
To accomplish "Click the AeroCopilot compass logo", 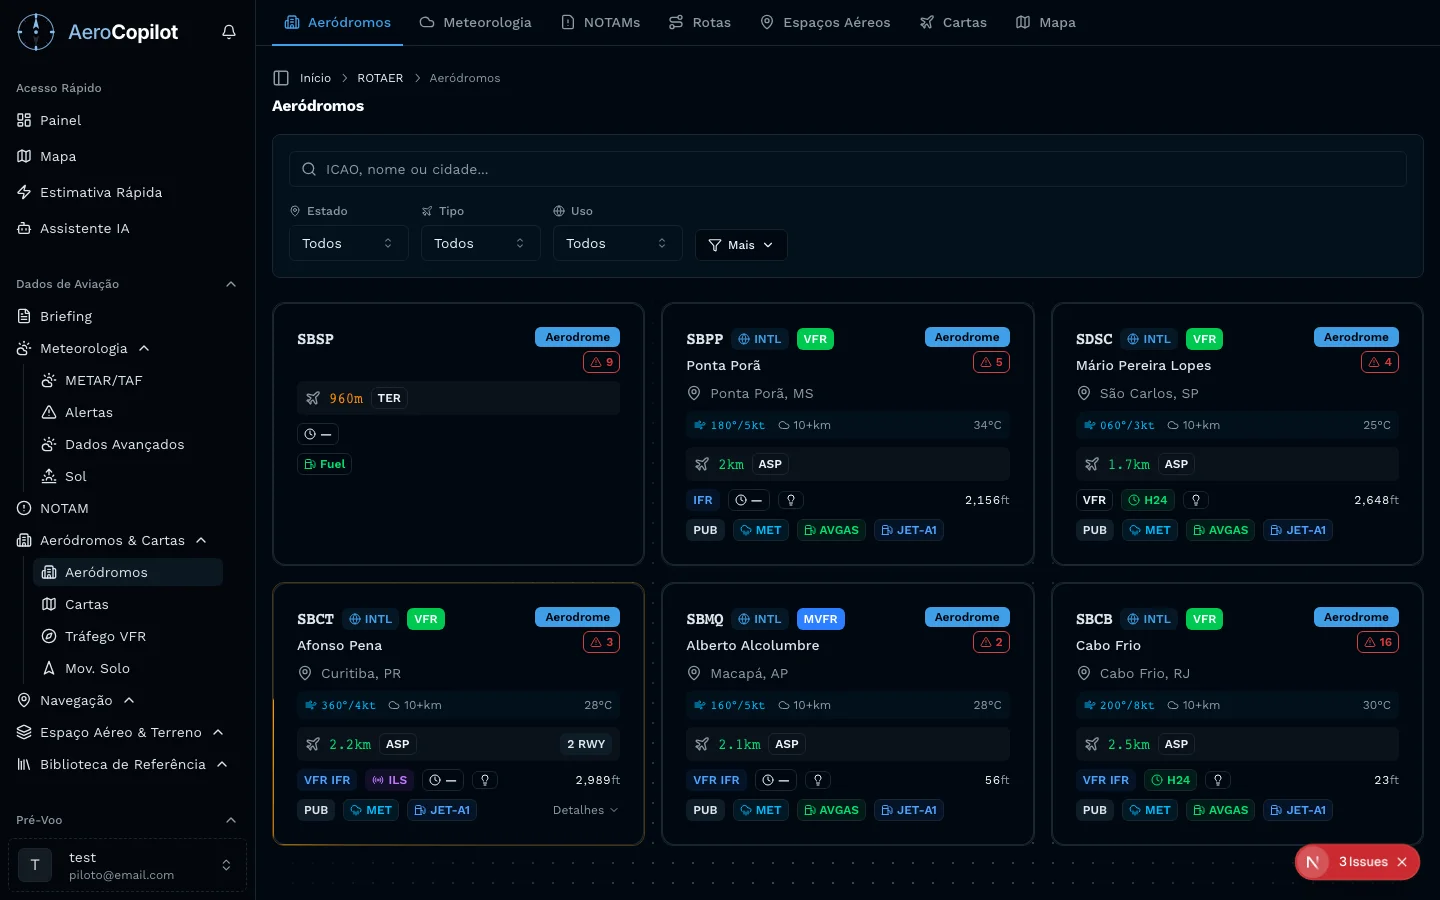I will 36,32.
